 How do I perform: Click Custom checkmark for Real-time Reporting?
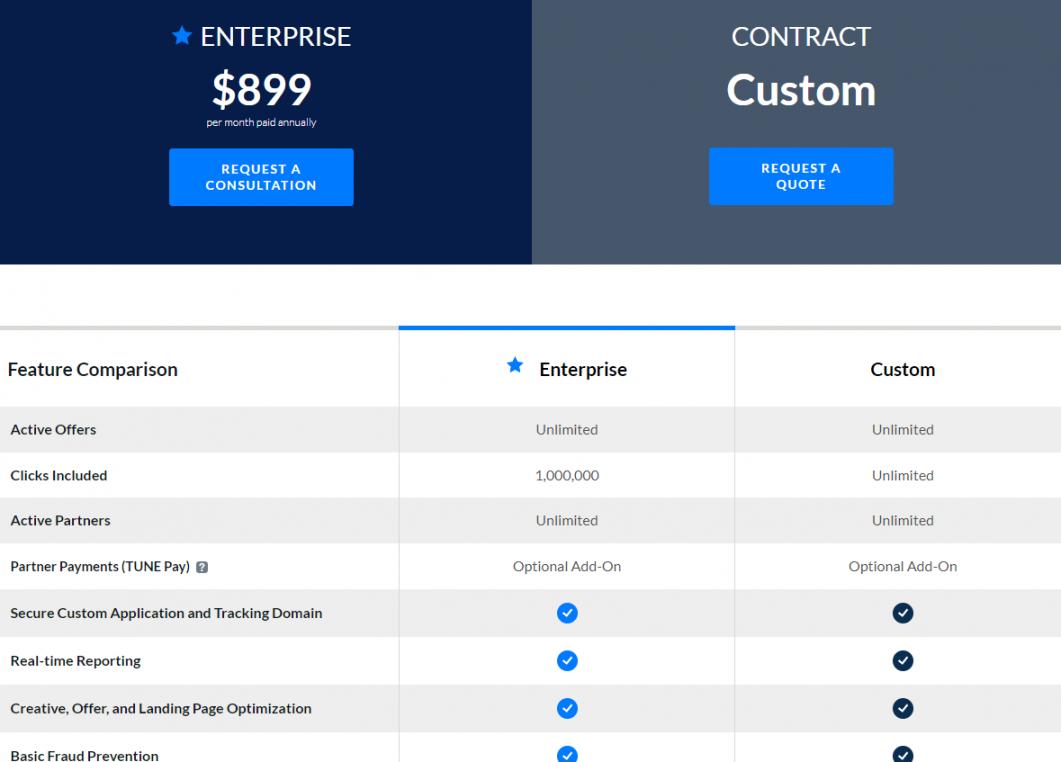[902, 661]
